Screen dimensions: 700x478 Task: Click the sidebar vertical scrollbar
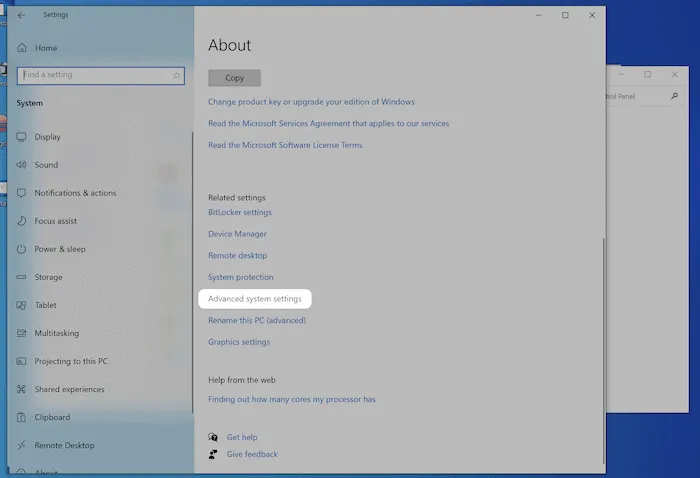click(192, 272)
